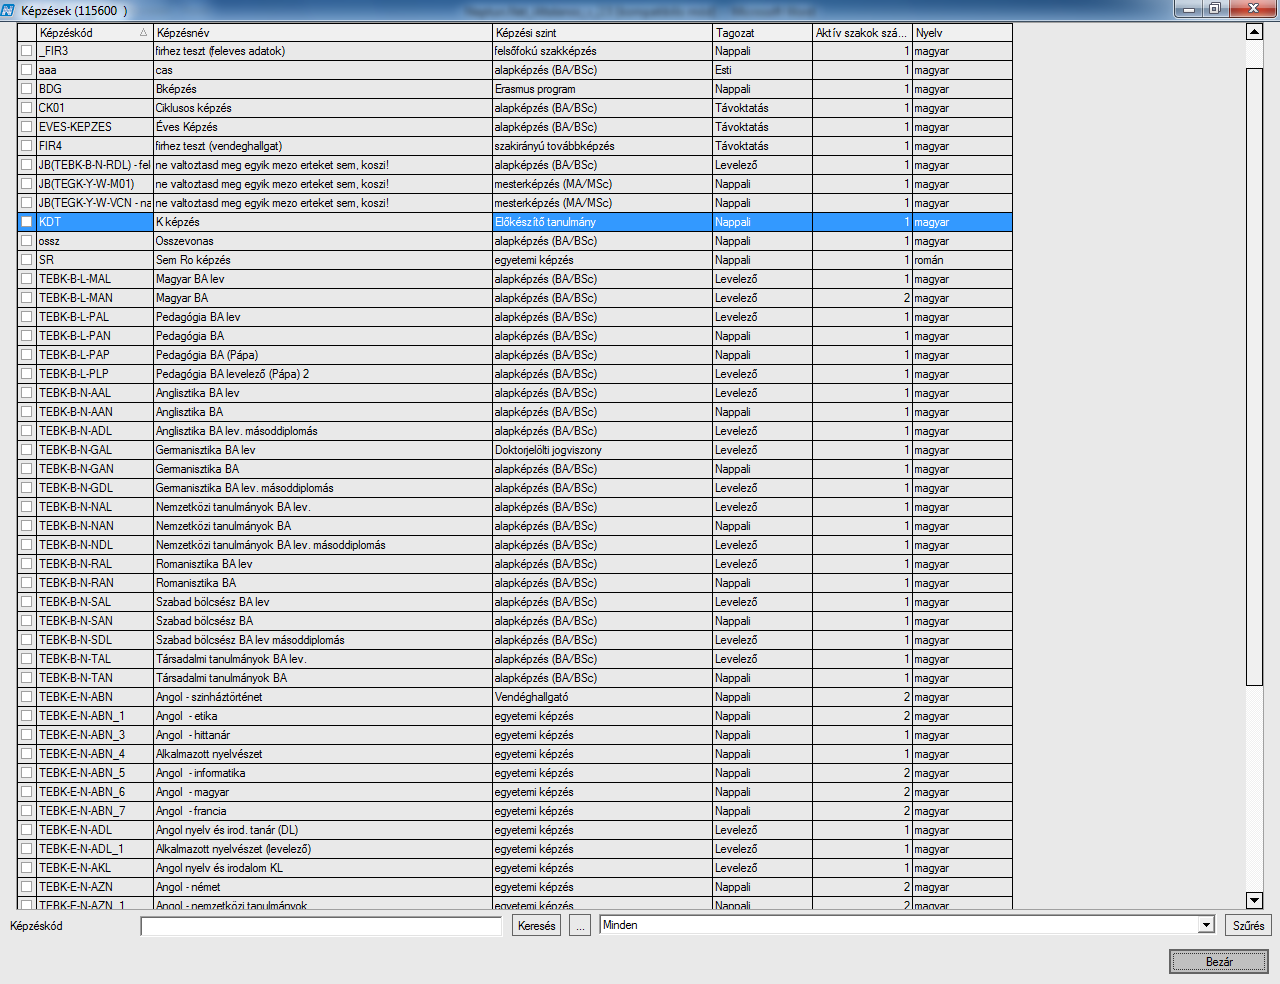Click the Aktív szakok szá... column header
1280x984 pixels.
point(862,33)
